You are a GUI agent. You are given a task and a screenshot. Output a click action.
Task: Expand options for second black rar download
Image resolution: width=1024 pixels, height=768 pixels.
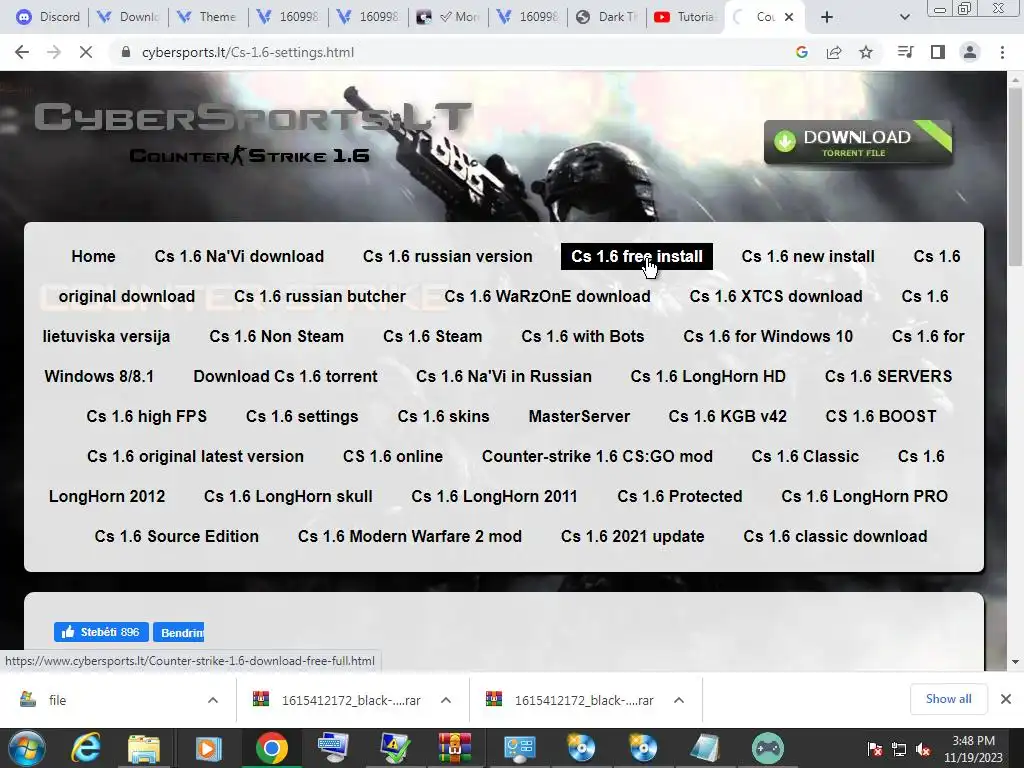(679, 700)
